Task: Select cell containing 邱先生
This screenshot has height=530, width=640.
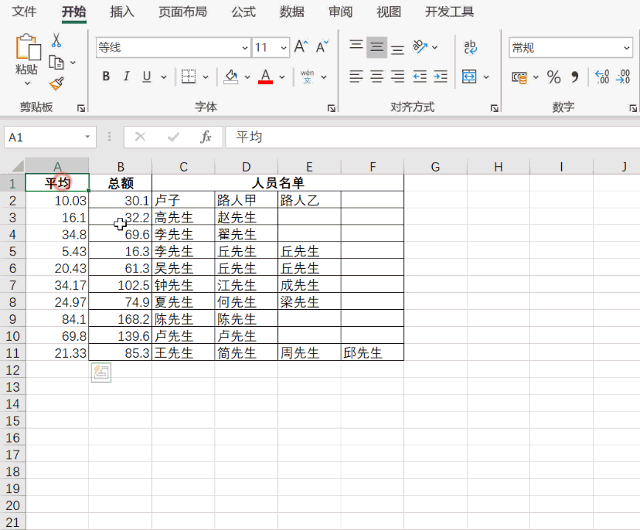Action: pos(372,352)
